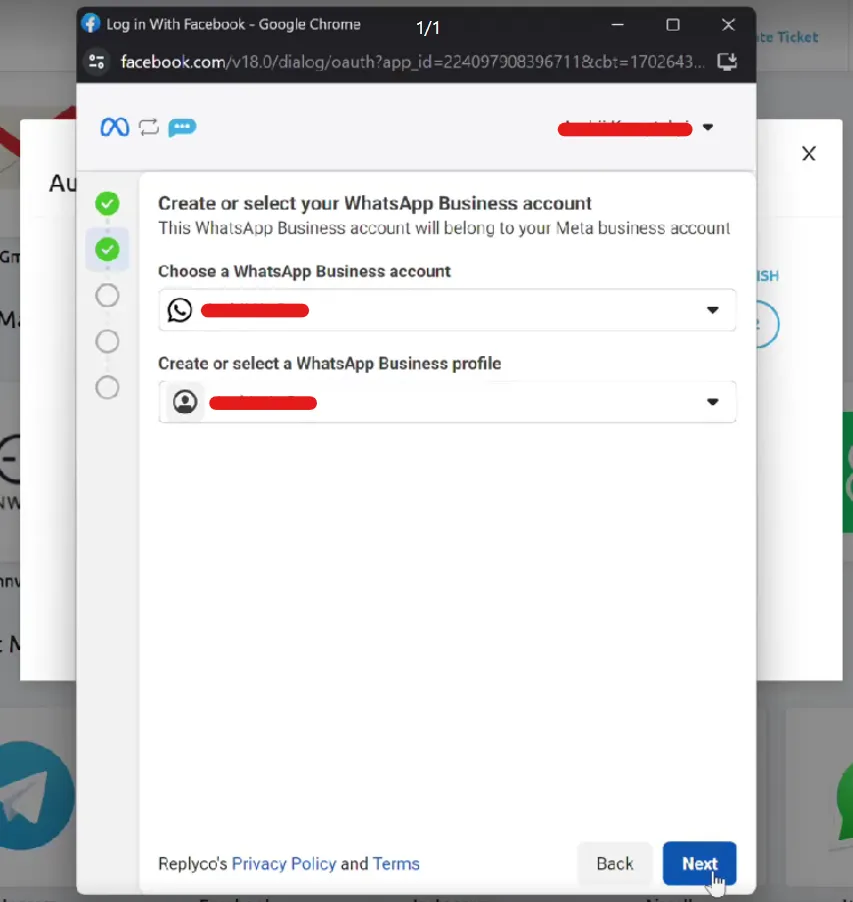Click the Facebook favicon in title bar

coord(90,24)
